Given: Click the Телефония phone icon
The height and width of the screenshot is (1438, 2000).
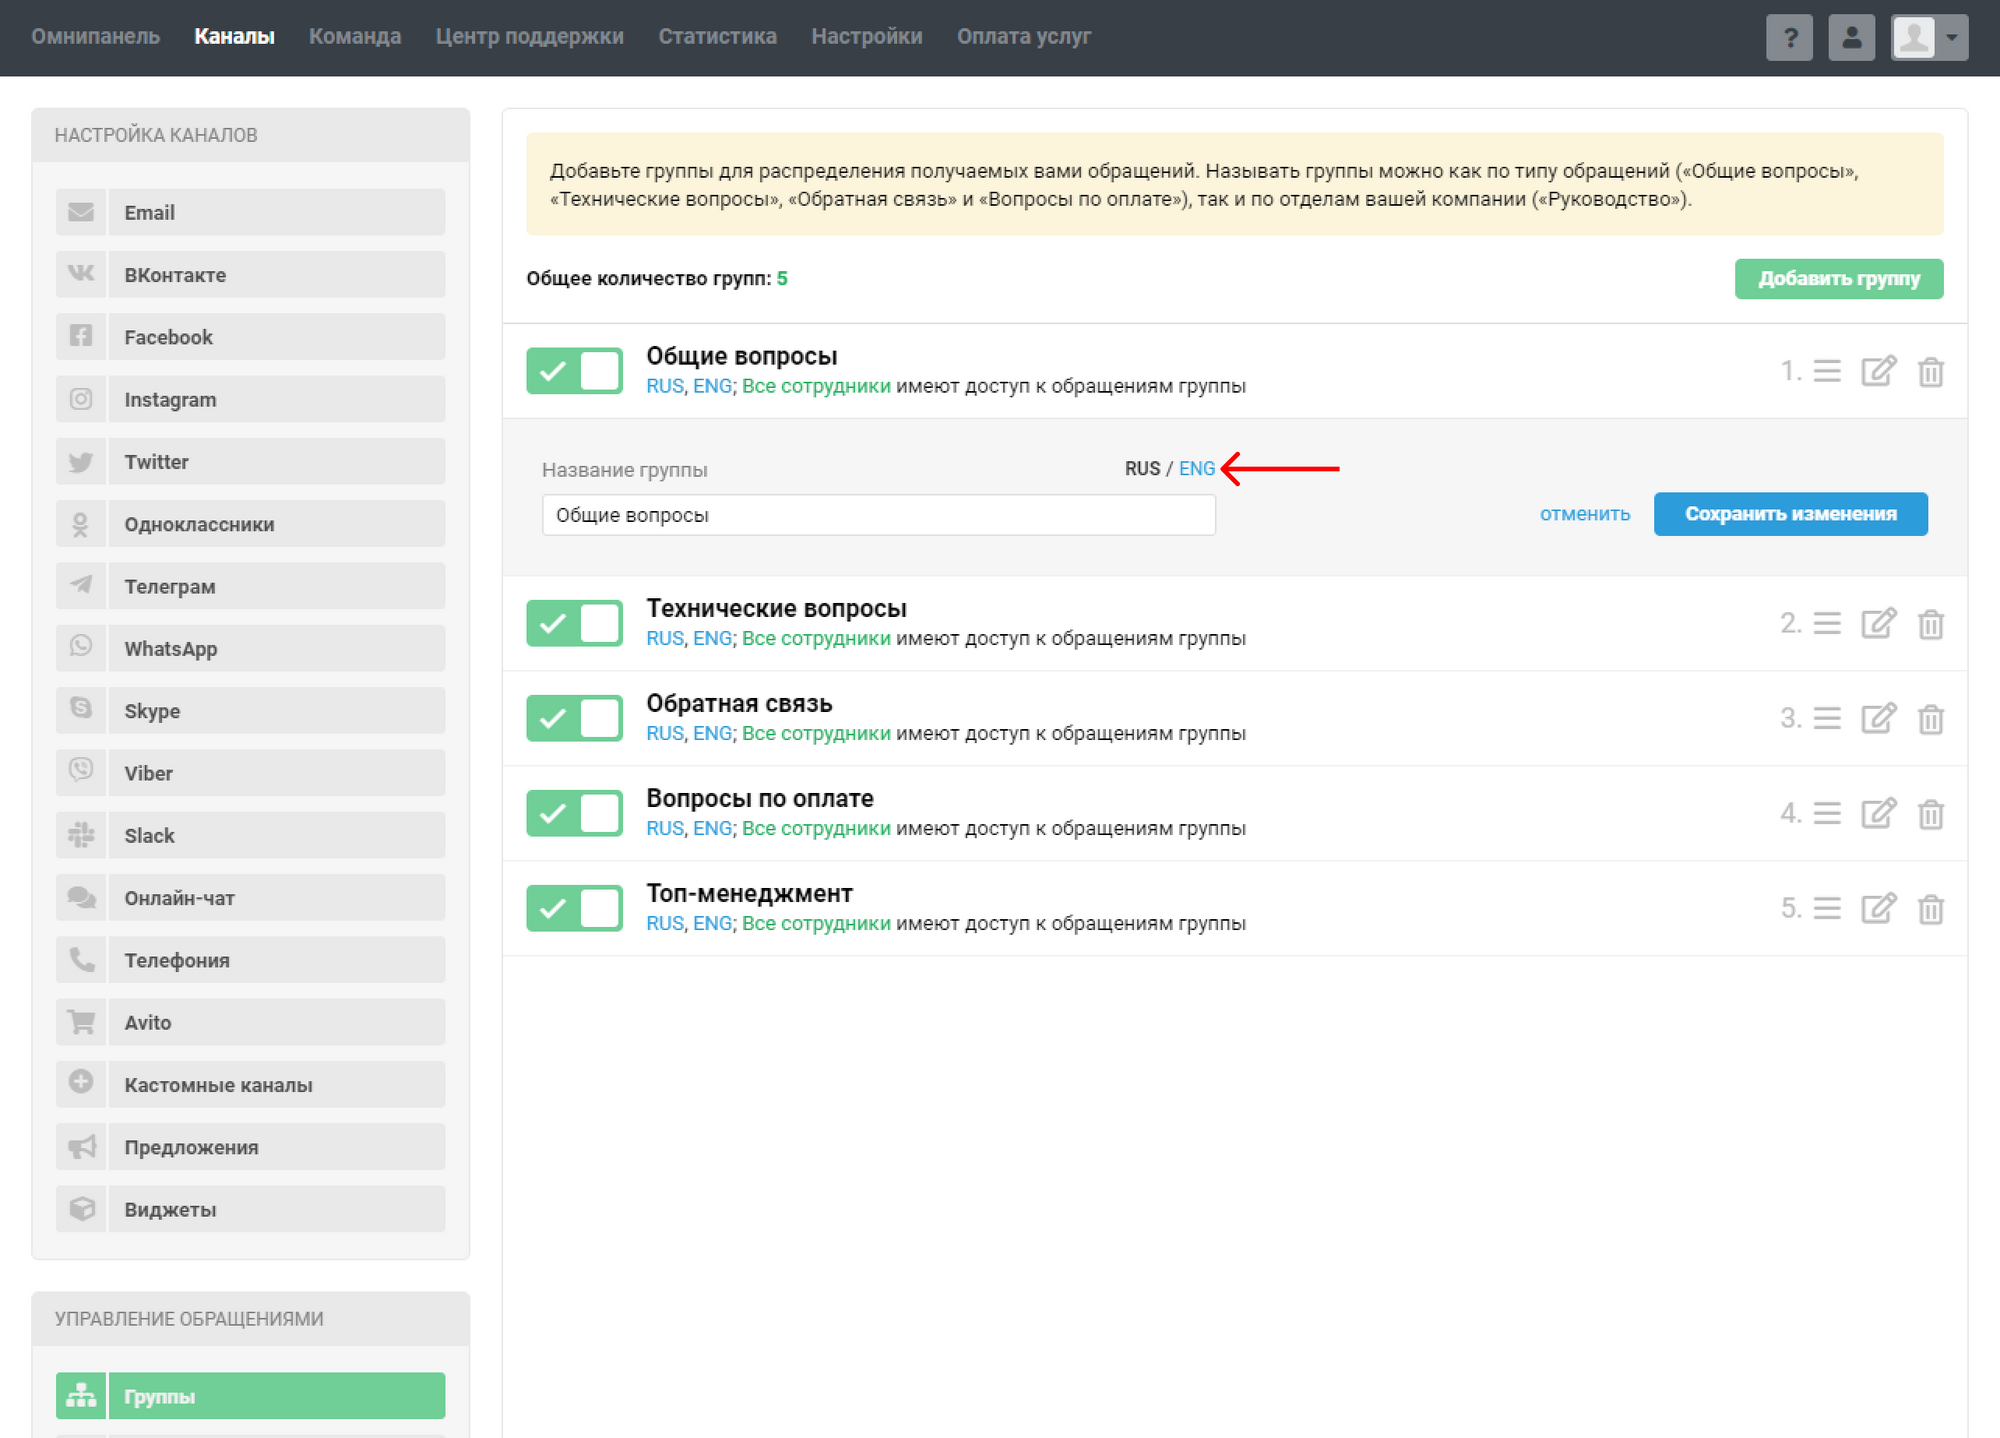Looking at the screenshot, I should click(x=81, y=959).
